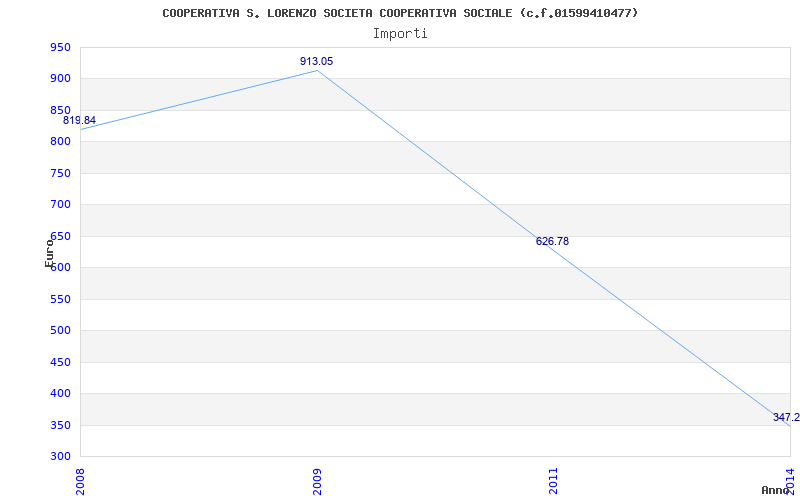Click the Euro y-axis title

point(49,253)
